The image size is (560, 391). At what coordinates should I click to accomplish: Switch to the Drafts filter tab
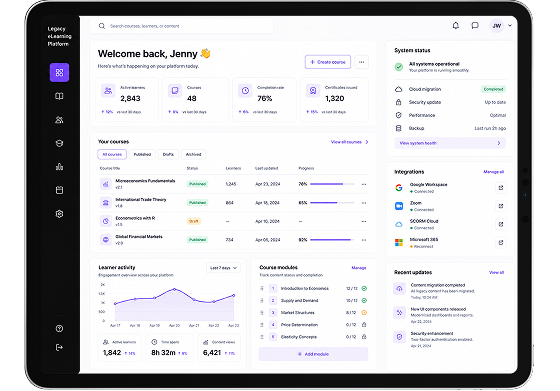click(x=168, y=154)
